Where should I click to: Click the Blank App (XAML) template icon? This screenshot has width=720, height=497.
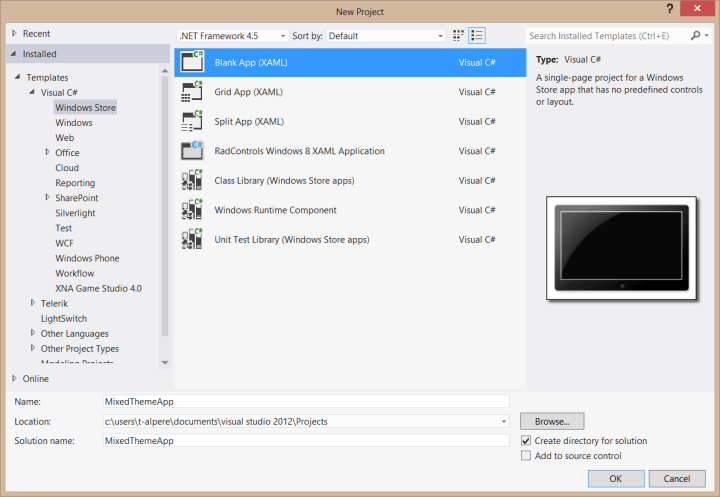191,62
